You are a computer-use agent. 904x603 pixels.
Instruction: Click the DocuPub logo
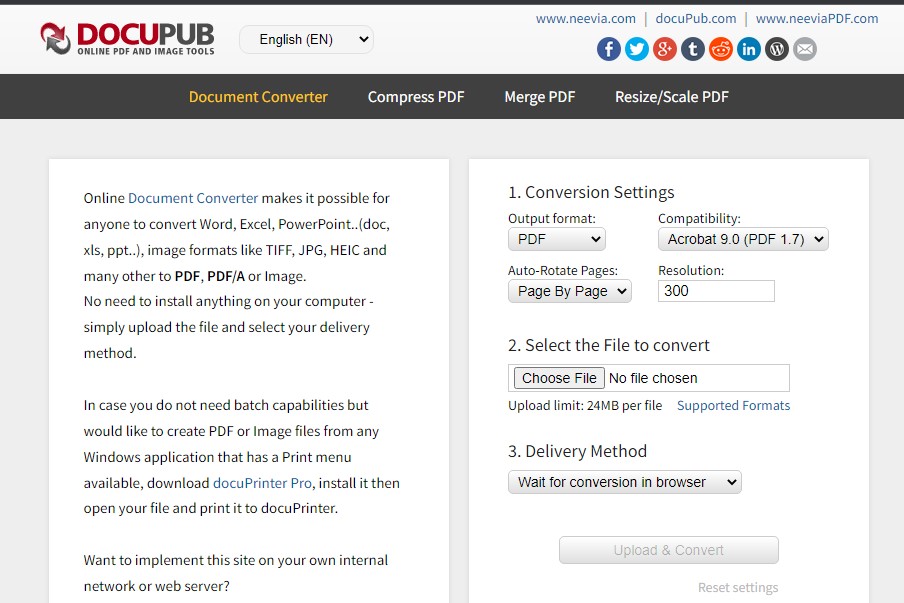pos(127,39)
